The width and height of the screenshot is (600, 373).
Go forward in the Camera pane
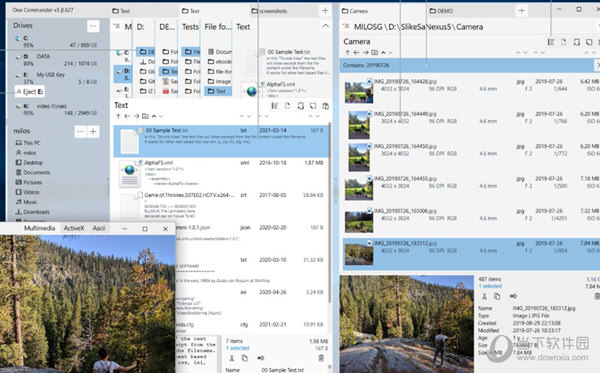[x=365, y=52]
